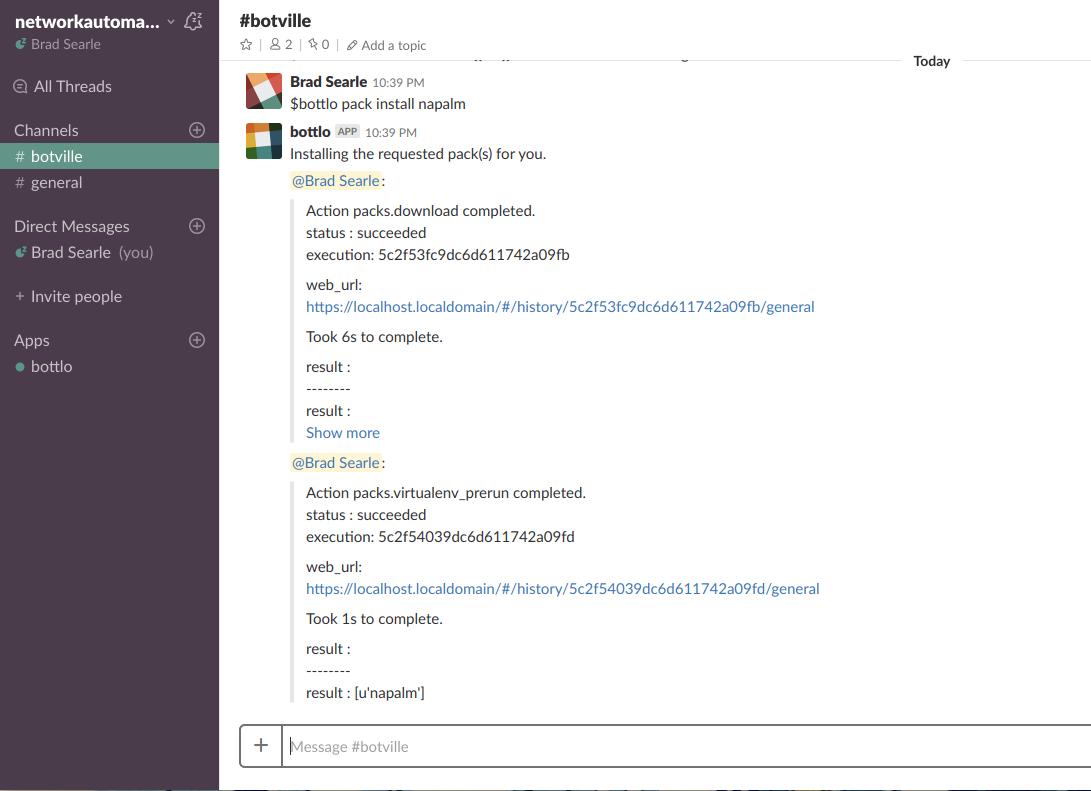View the channel members count
Image resolution: width=1091 pixels, height=791 pixels.
tap(281, 45)
